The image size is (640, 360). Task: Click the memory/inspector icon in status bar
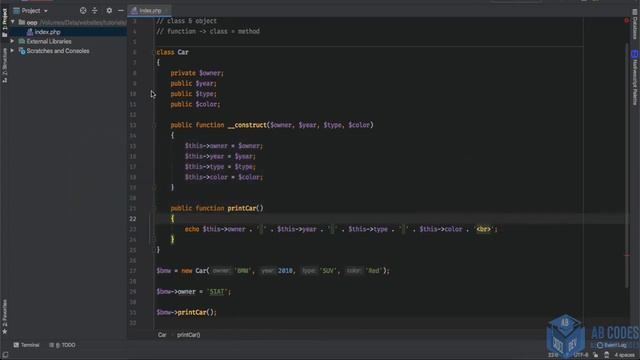(x=607, y=355)
